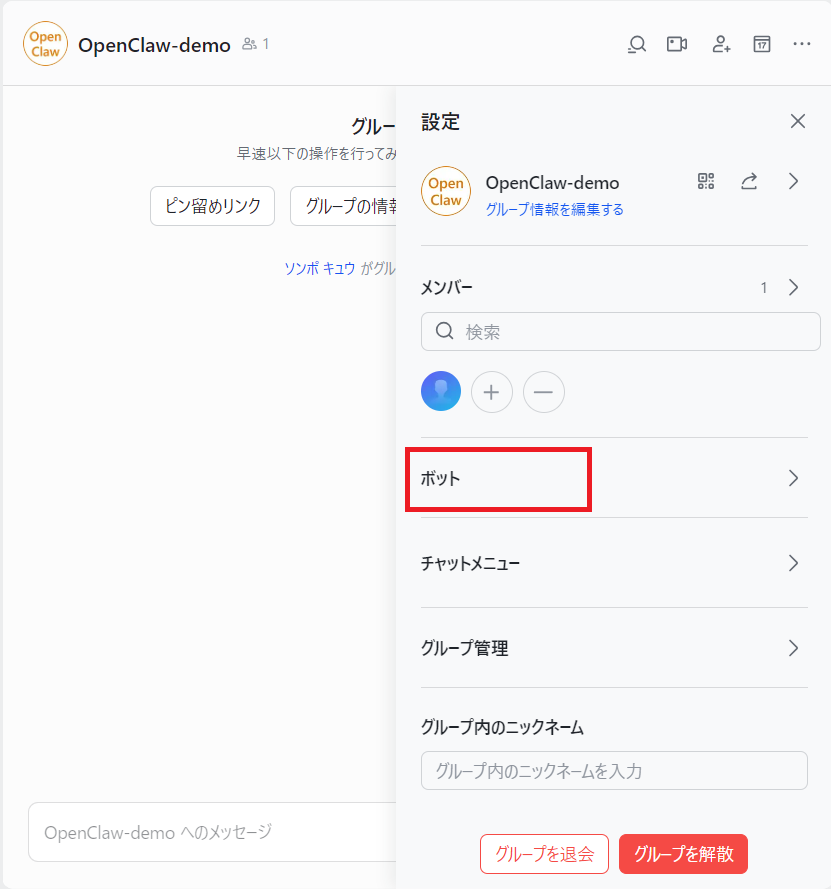The image size is (831, 889).
Task: Remove a member with the minus circle
Action: pyautogui.click(x=544, y=392)
